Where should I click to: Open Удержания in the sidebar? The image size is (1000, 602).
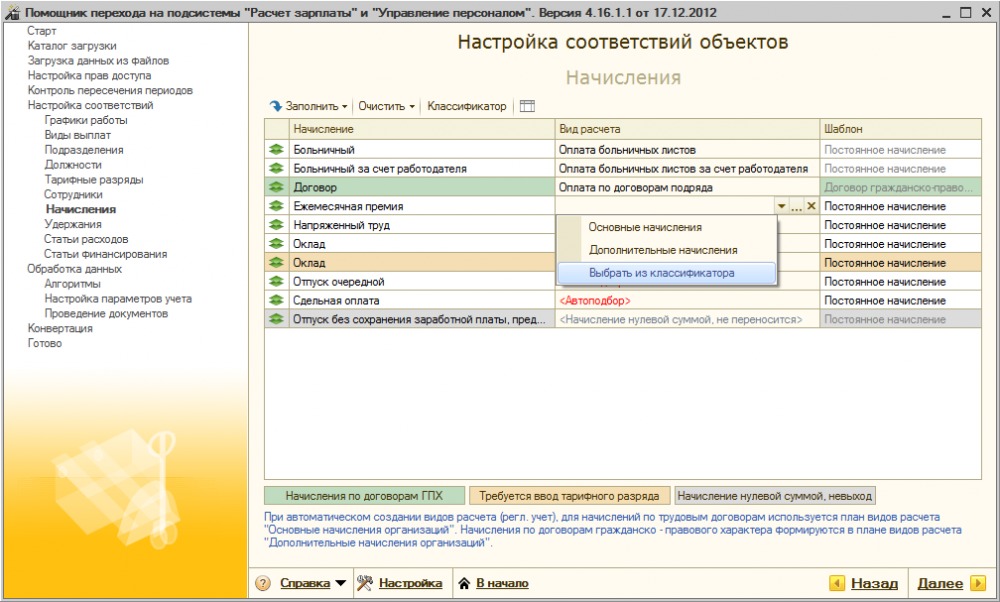coord(73,224)
